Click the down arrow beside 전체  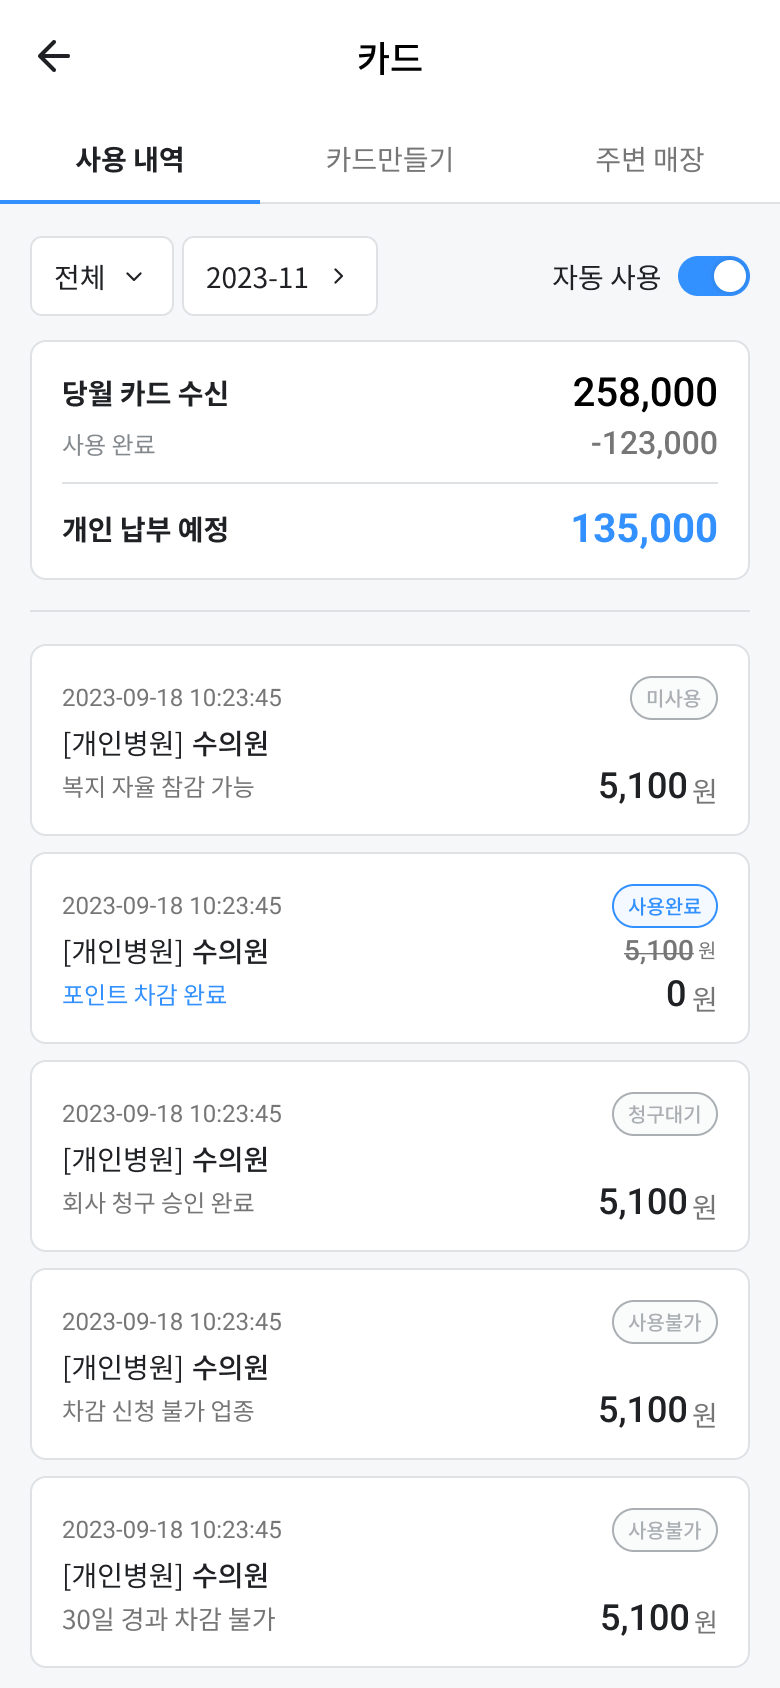point(134,277)
